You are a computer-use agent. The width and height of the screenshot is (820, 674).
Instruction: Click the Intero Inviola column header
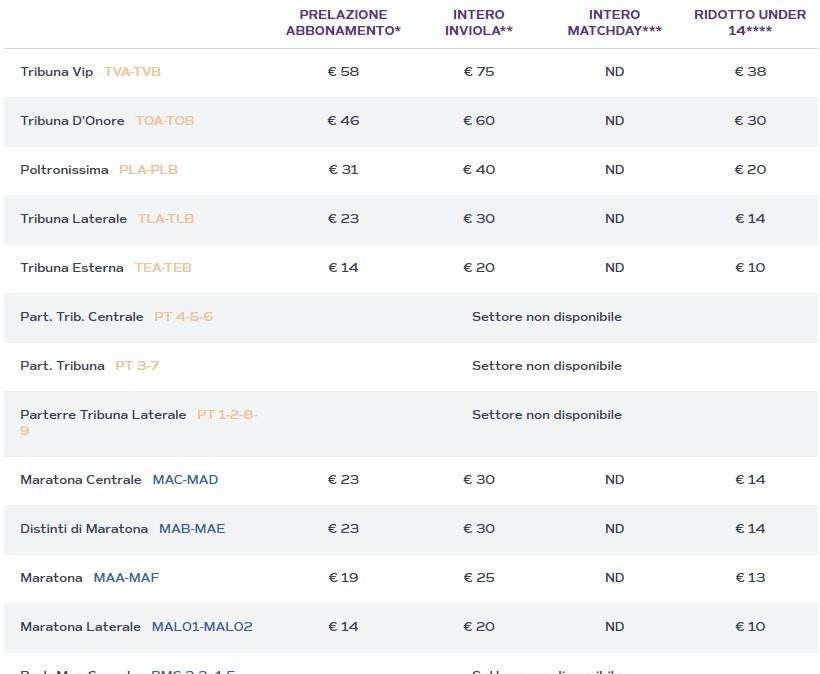click(479, 22)
